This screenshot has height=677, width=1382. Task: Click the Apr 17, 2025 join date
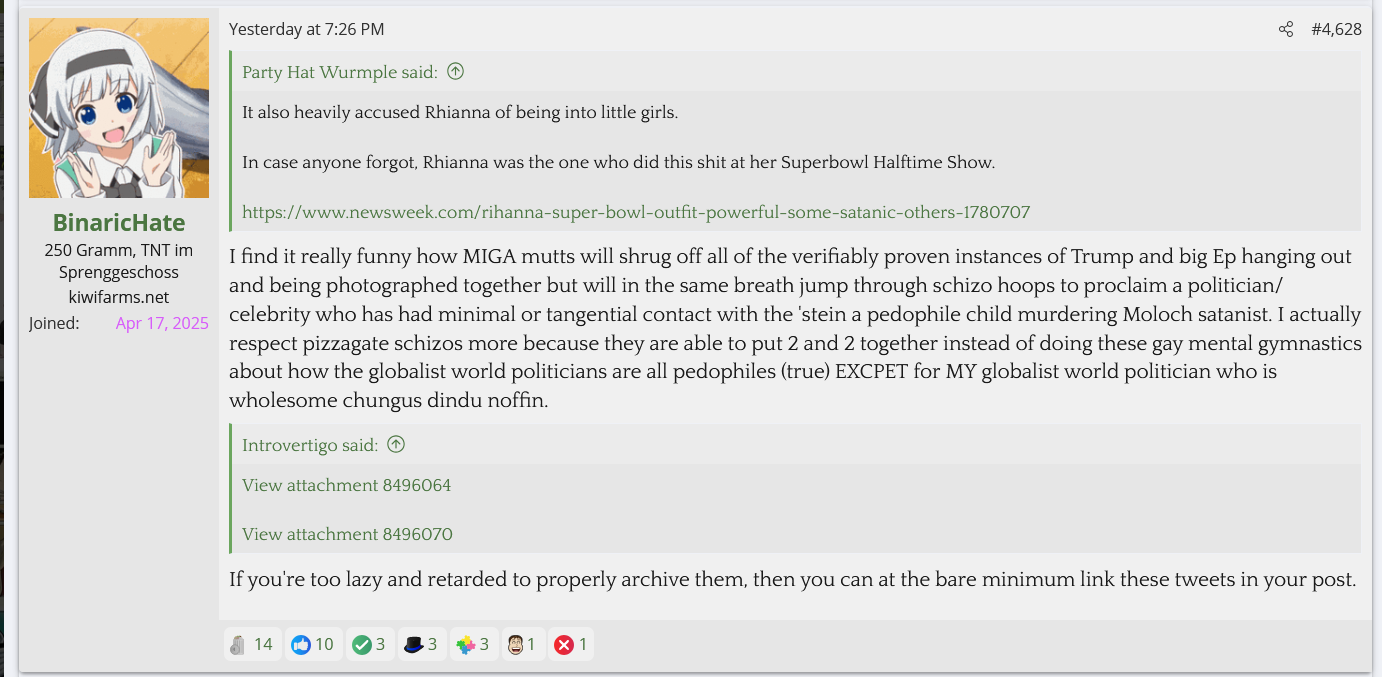tap(162, 323)
